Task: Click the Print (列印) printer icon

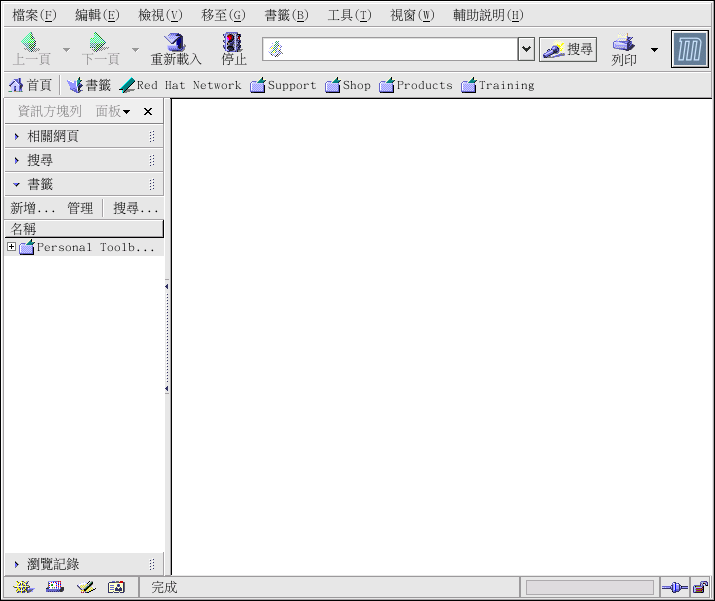Action: coord(624,43)
